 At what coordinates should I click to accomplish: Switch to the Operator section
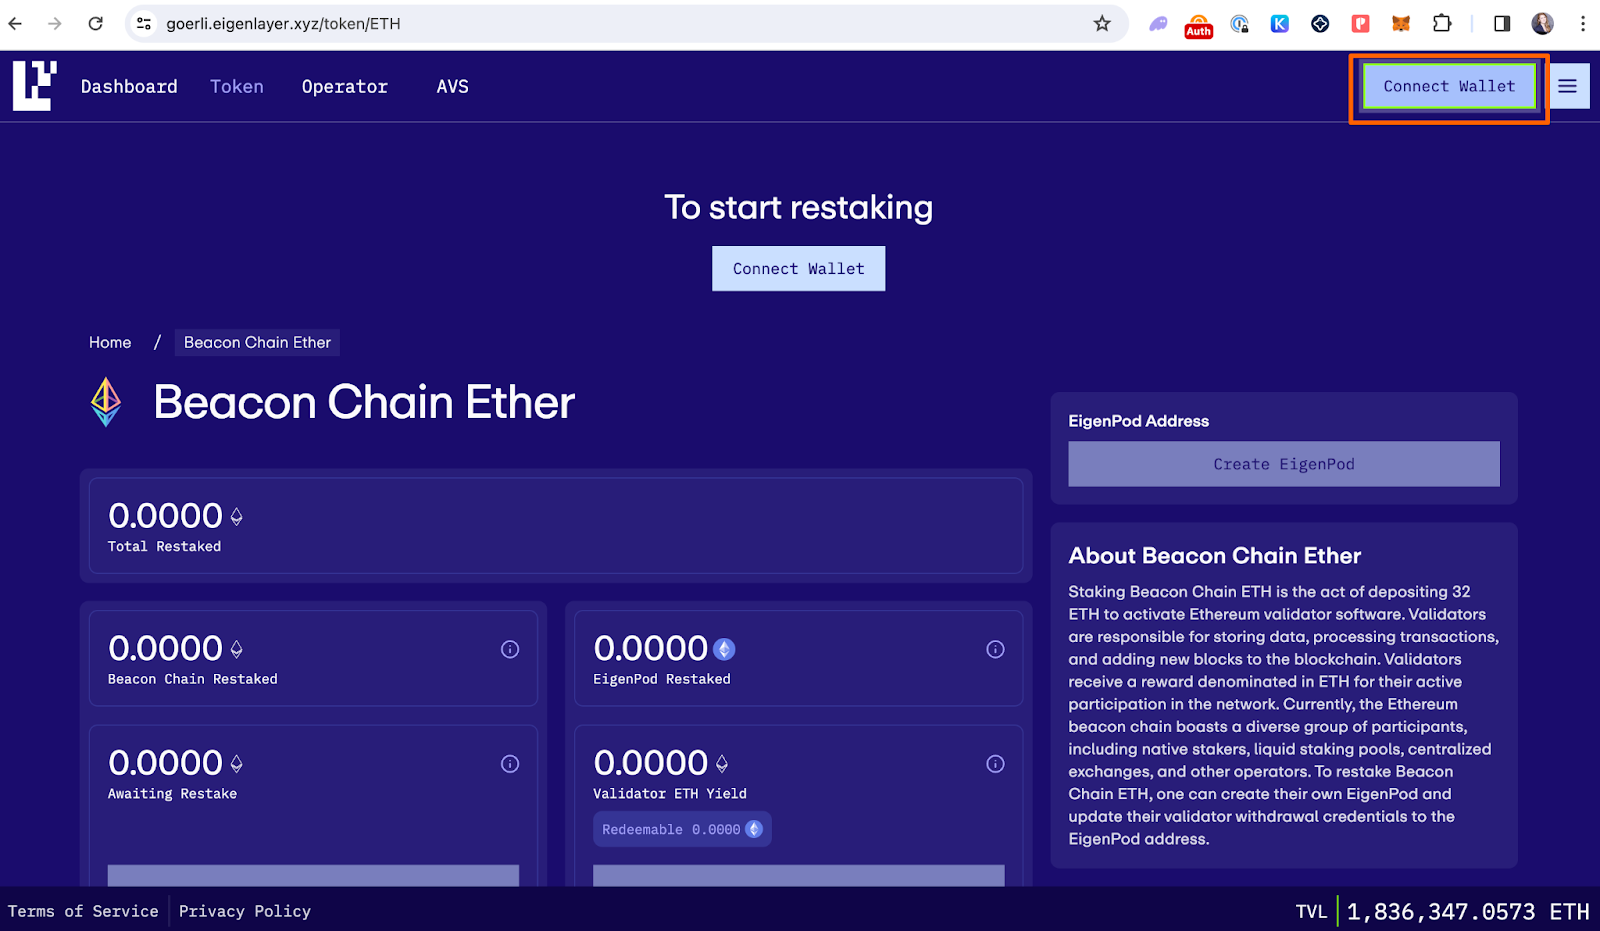click(x=344, y=86)
